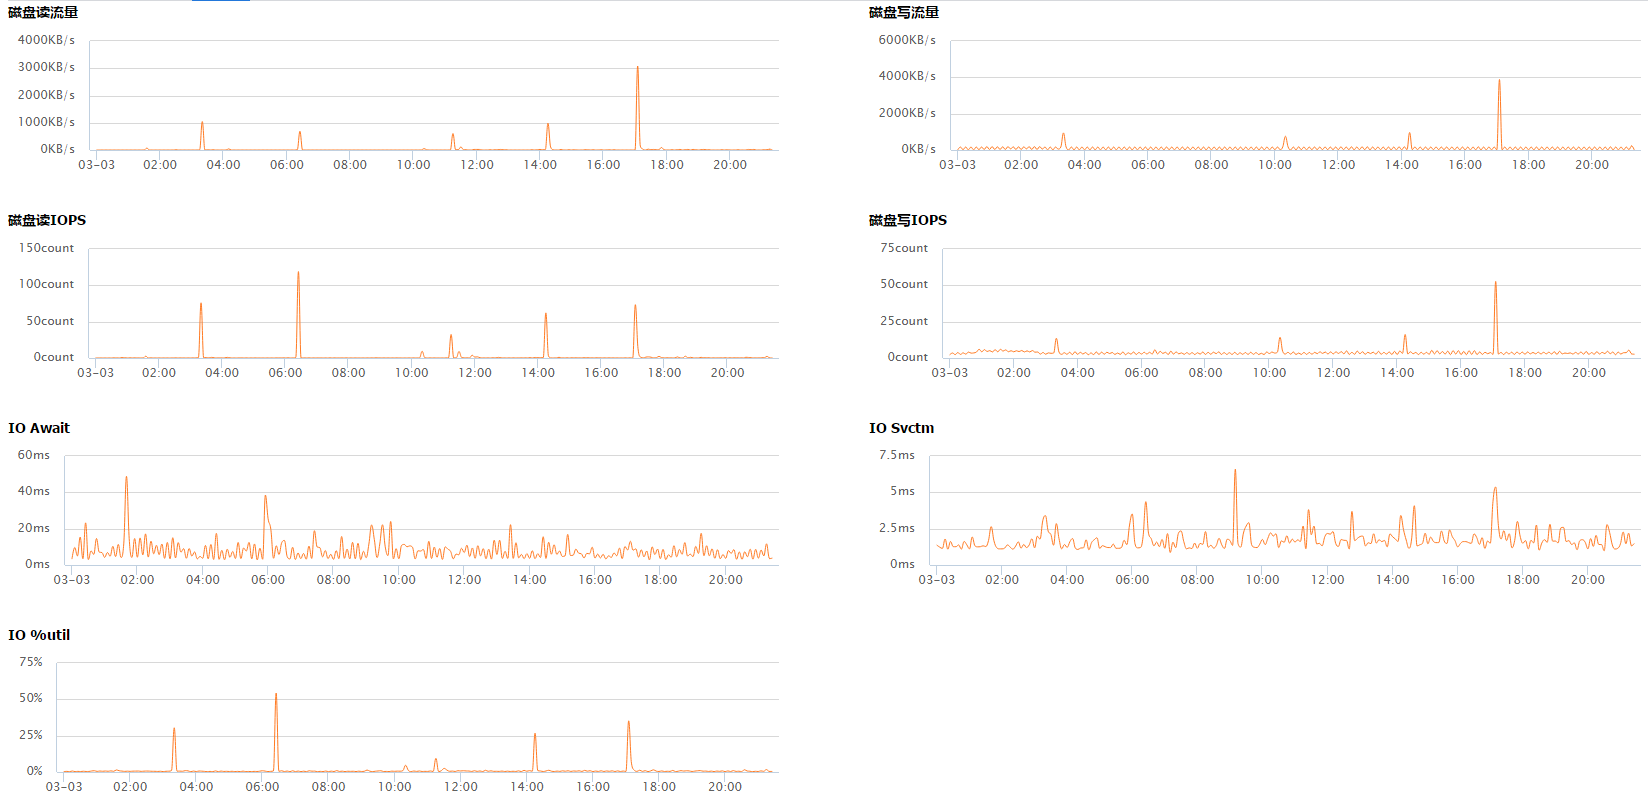Viewport: 1648px width, 804px height.
Task: Click the highest peak in 磁盘写流量 chart
Action: [1499, 81]
